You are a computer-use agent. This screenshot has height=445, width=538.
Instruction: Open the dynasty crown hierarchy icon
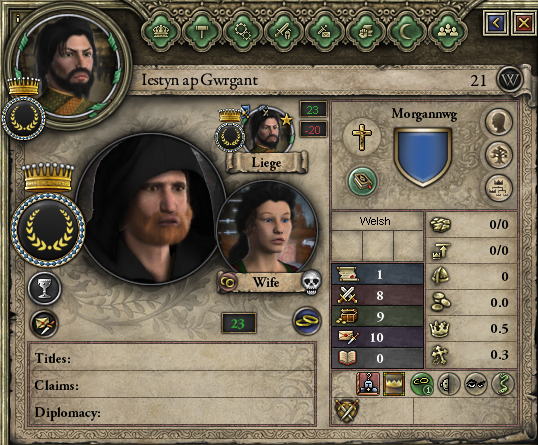pos(499,188)
